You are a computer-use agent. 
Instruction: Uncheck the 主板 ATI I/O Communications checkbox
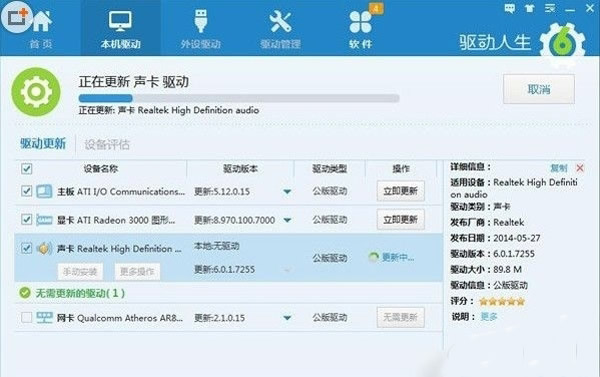26,191
